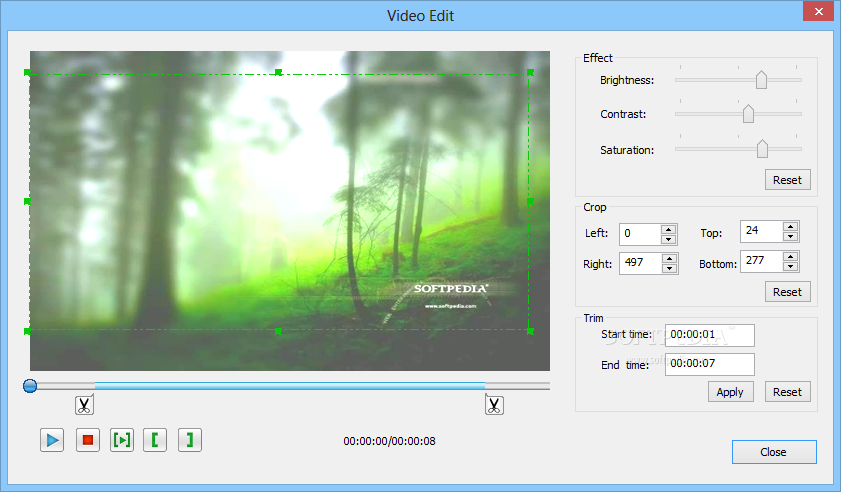Click the top-right crop handle

pos(530,72)
